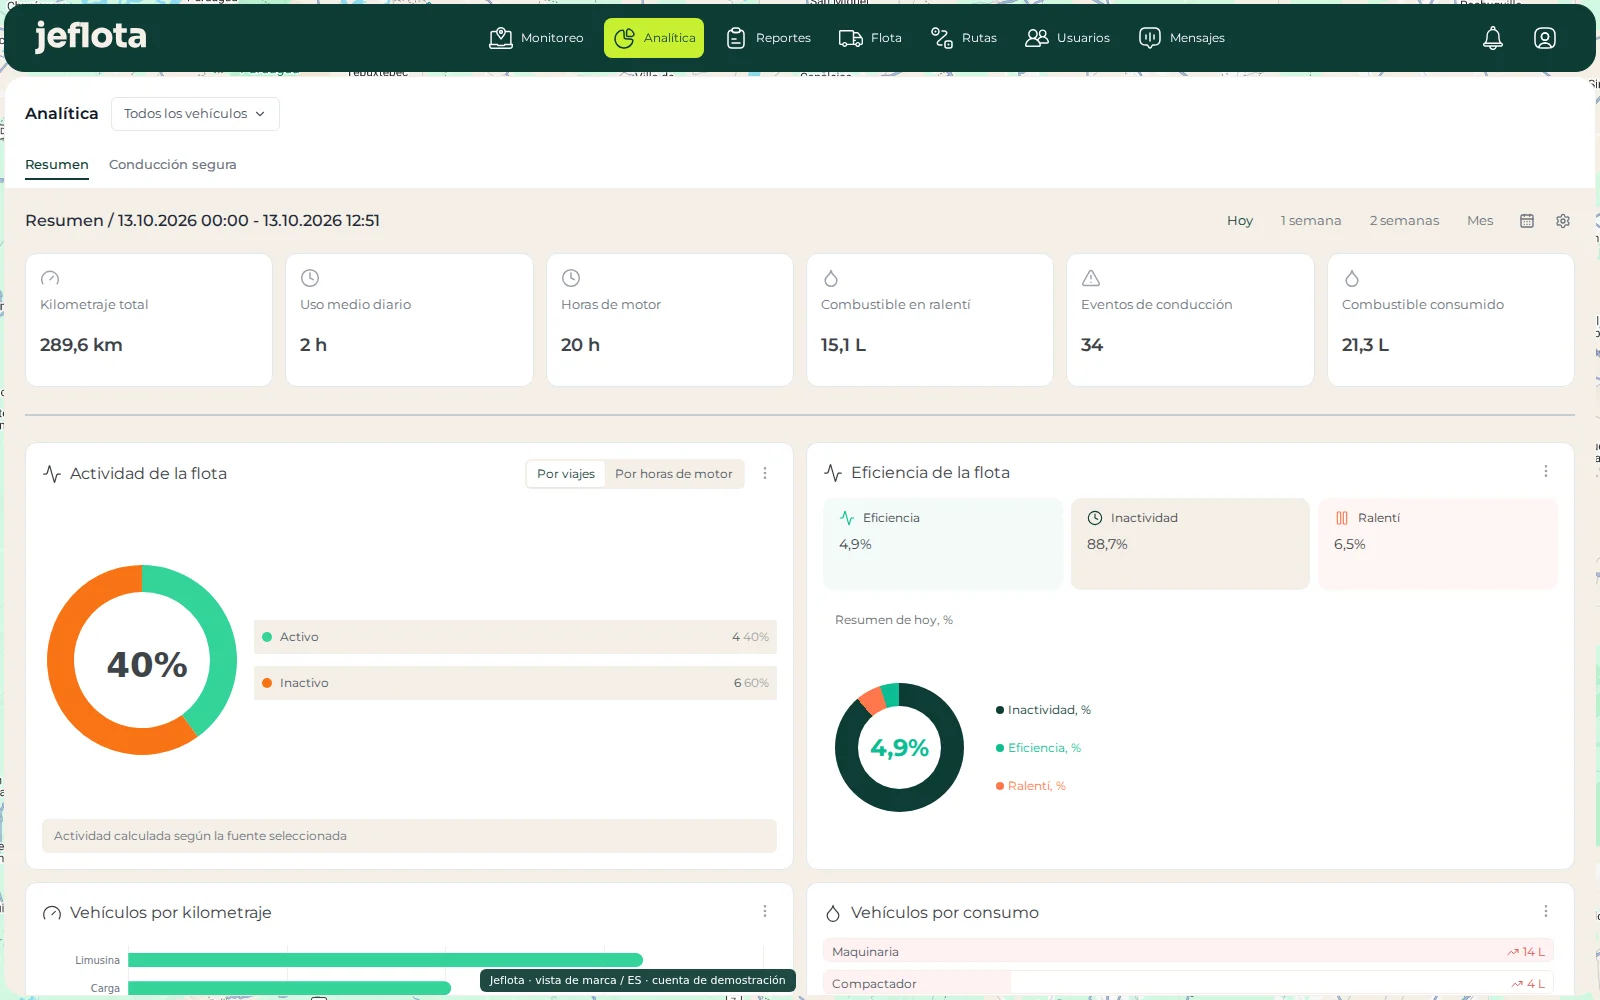This screenshot has width=1600, height=1000.
Task: Open calendar date picker icon
Action: [x=1526, y=221]
